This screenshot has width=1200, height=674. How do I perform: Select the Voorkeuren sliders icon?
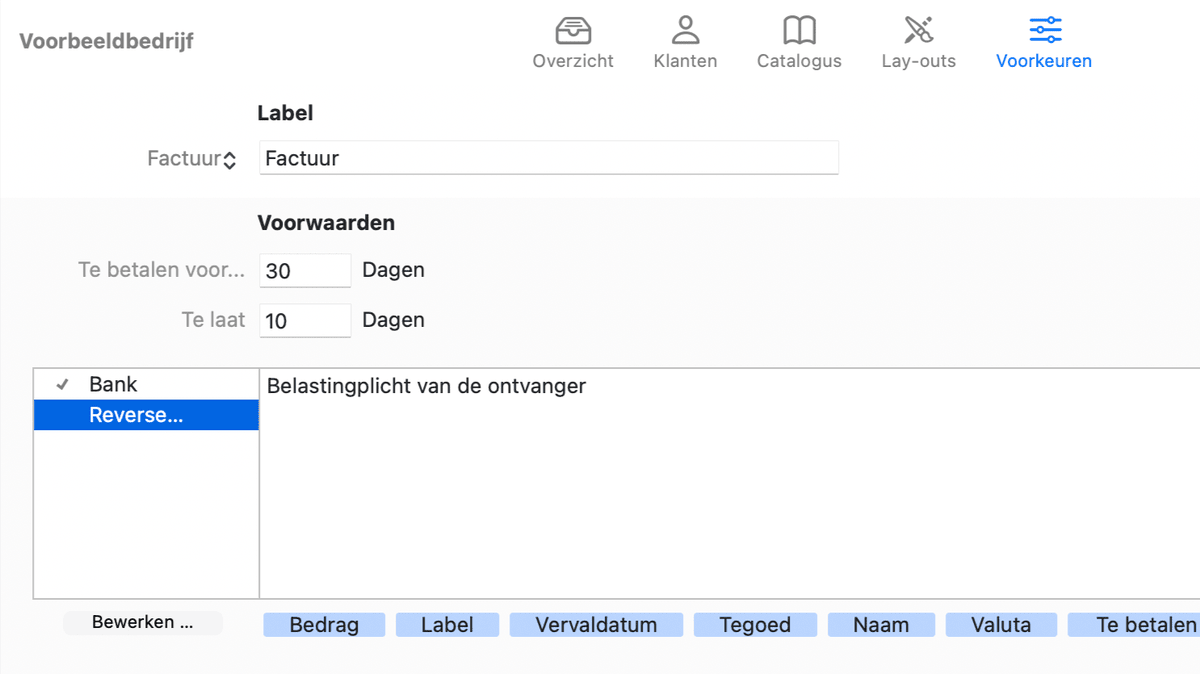point(1044,30)
